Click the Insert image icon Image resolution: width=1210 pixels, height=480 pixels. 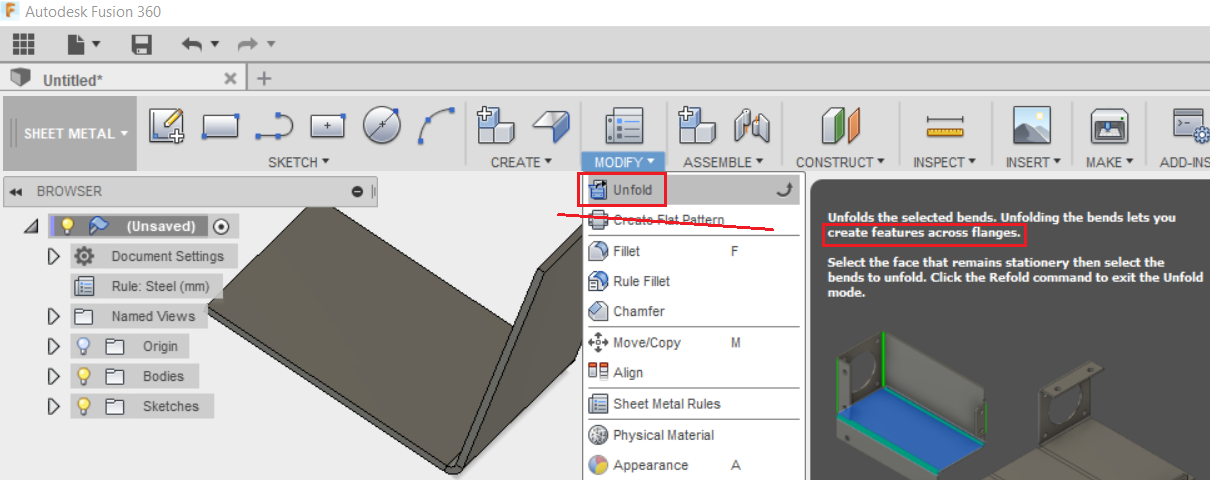[x=1031, y=126]
